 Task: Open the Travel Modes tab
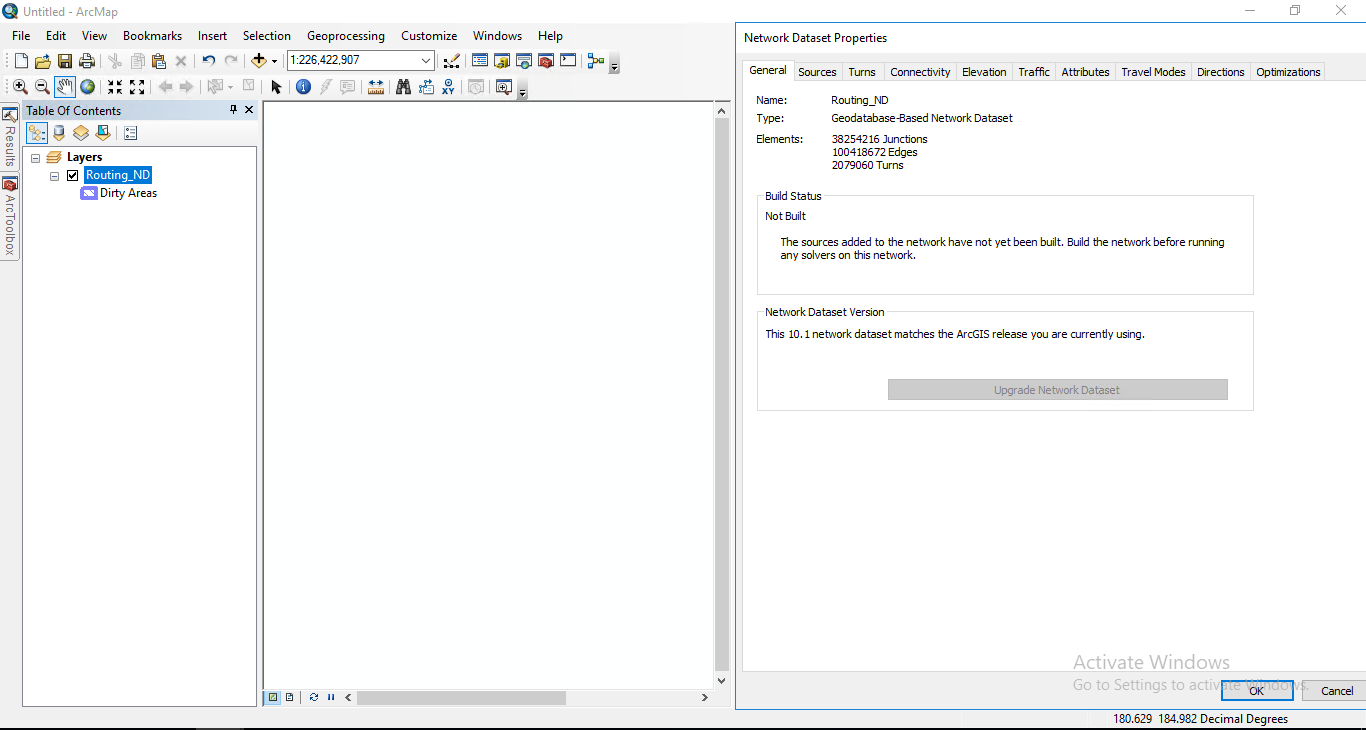click(x=1153, y=72)
